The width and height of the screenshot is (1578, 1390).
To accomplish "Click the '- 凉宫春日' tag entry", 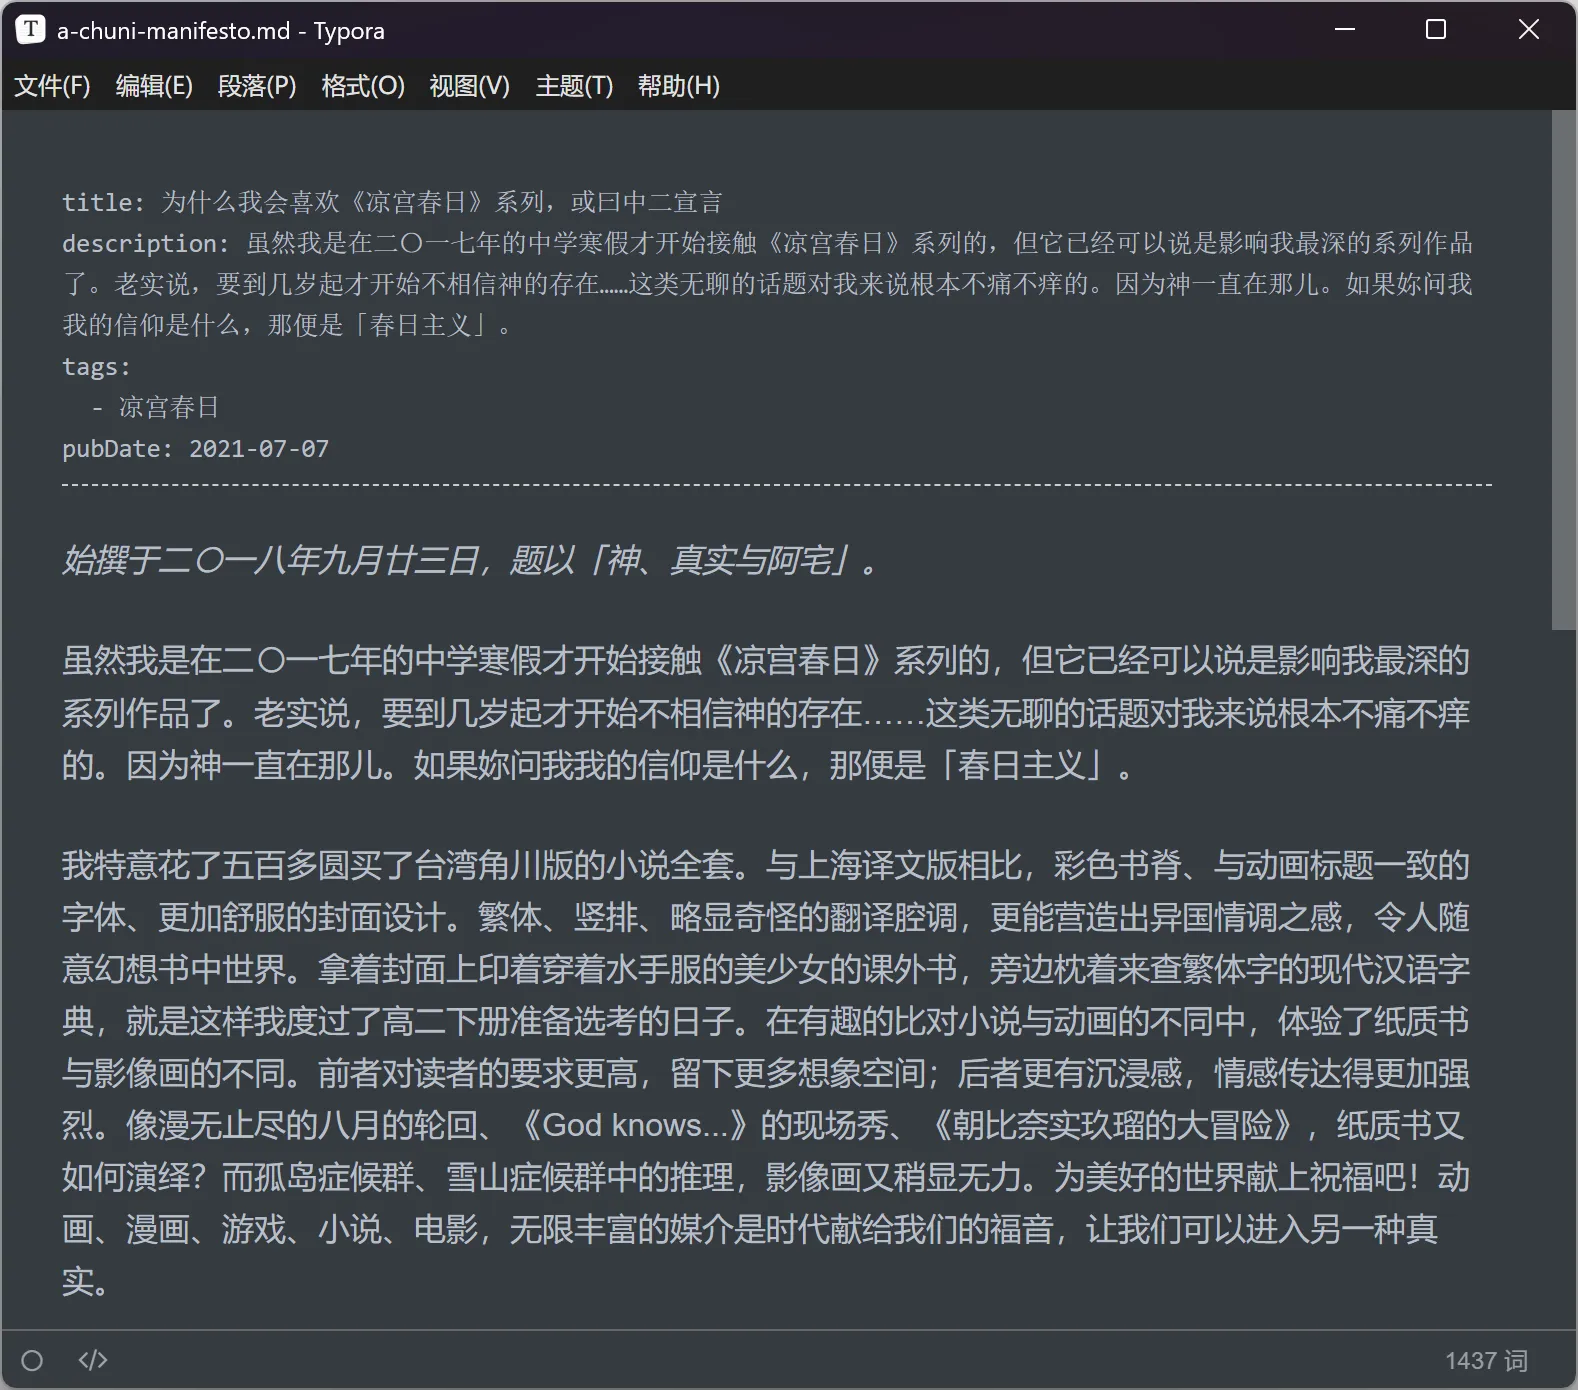I will click(154, 407).
